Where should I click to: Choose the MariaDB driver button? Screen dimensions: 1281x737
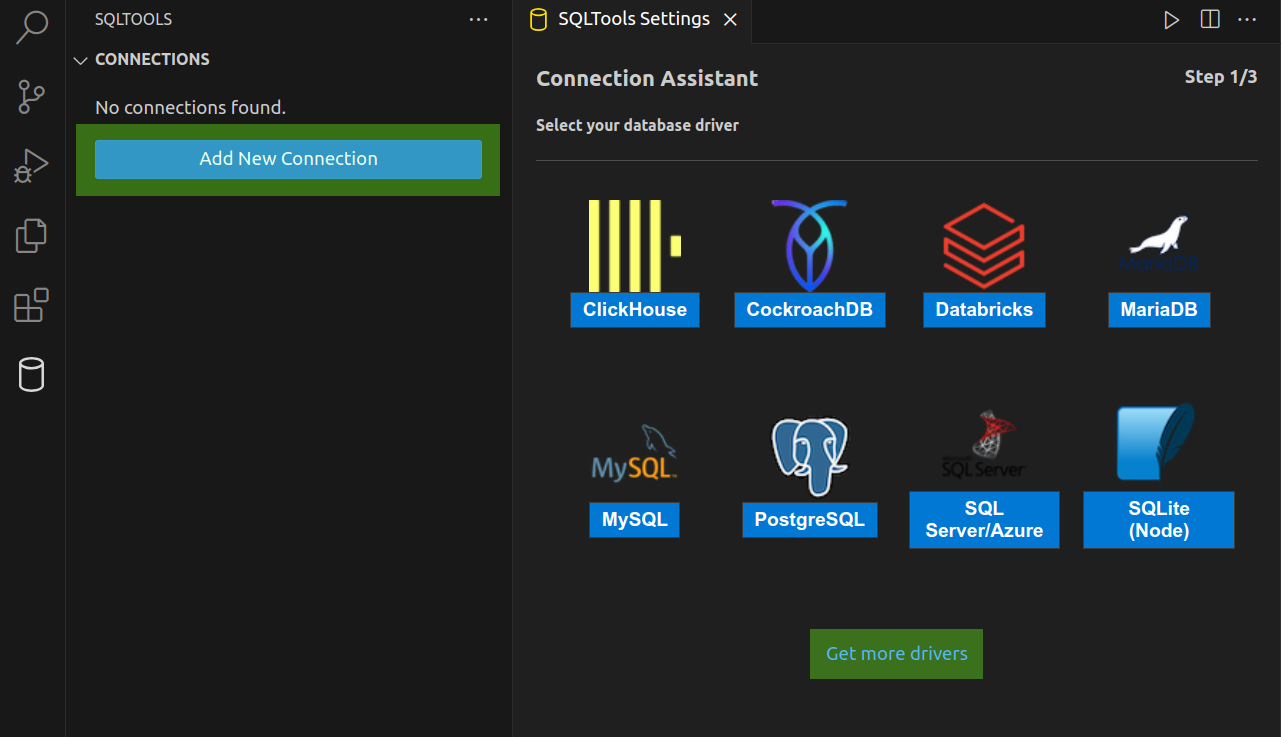[1159, 310]
